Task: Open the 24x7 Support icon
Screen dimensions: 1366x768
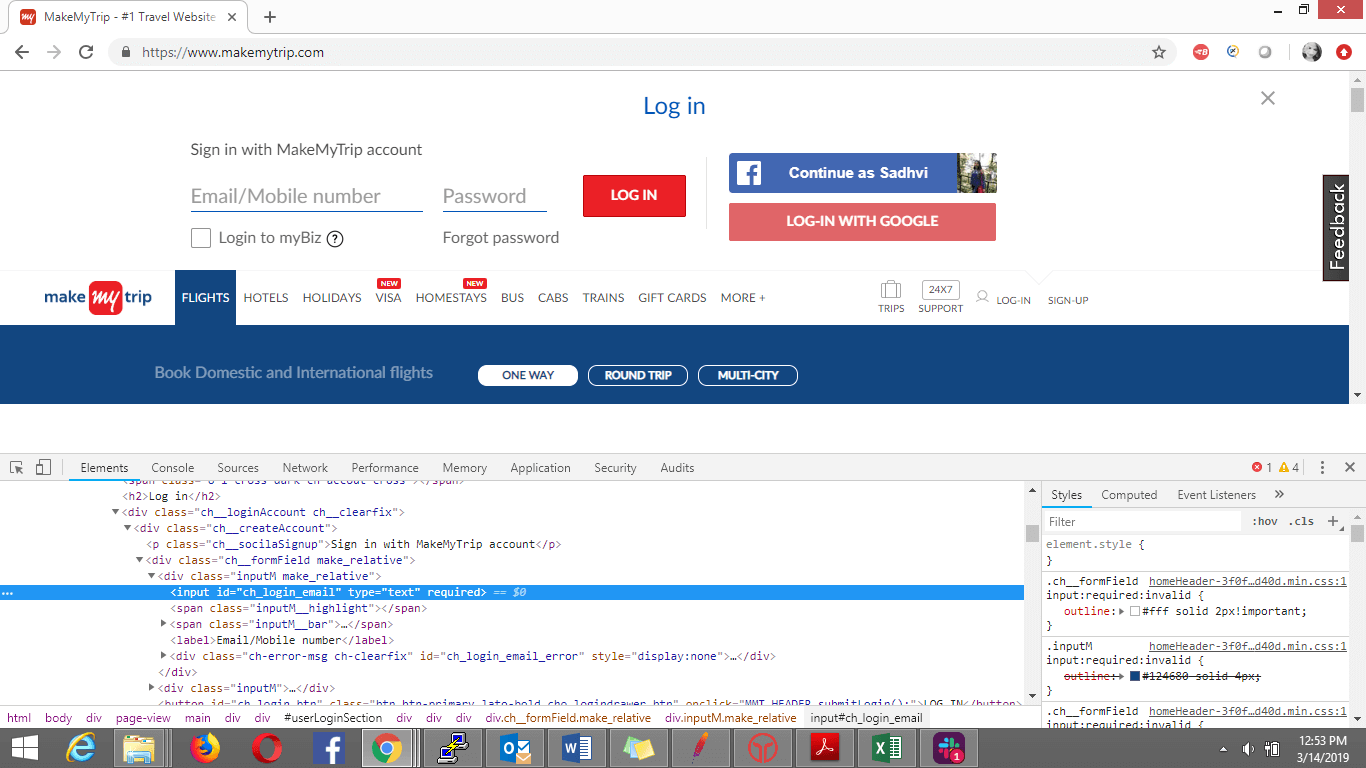Action: coord(940,291)
